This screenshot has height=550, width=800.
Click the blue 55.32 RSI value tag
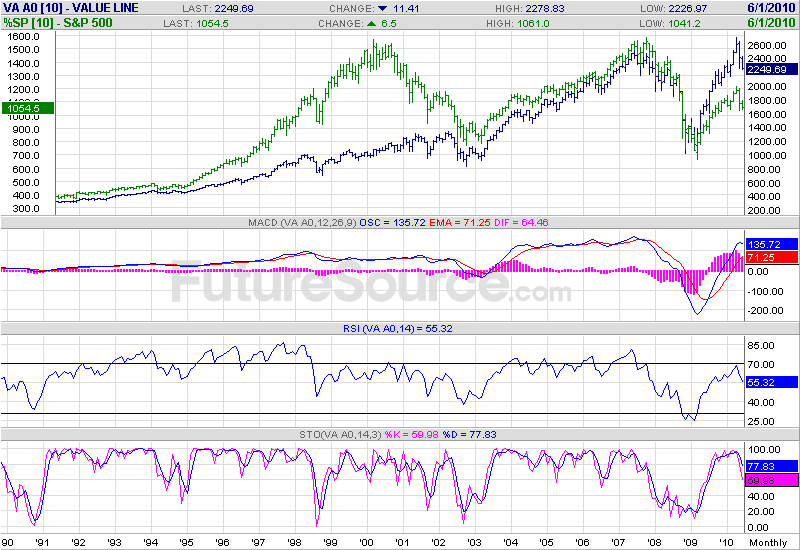[x=771, y=382]
